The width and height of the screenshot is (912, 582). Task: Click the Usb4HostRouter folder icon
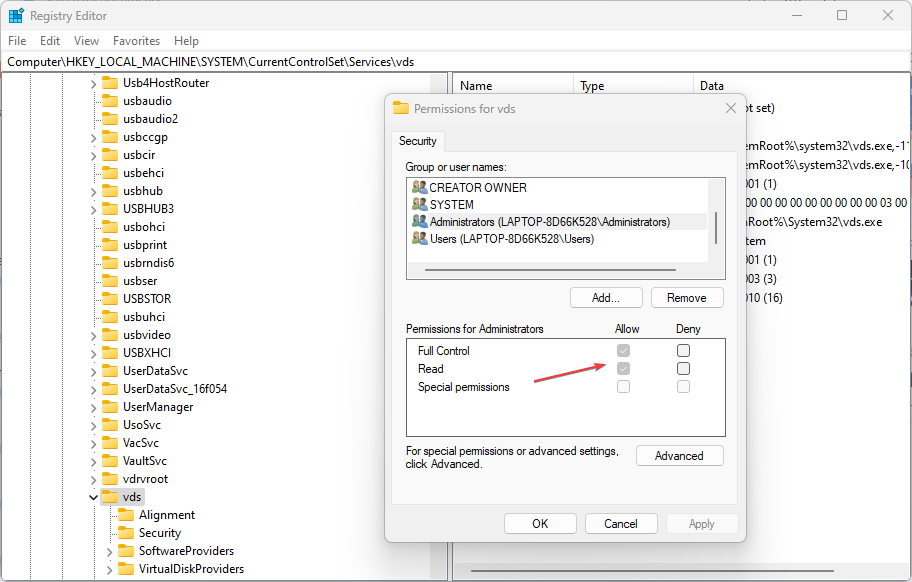[x=110, y=83]
